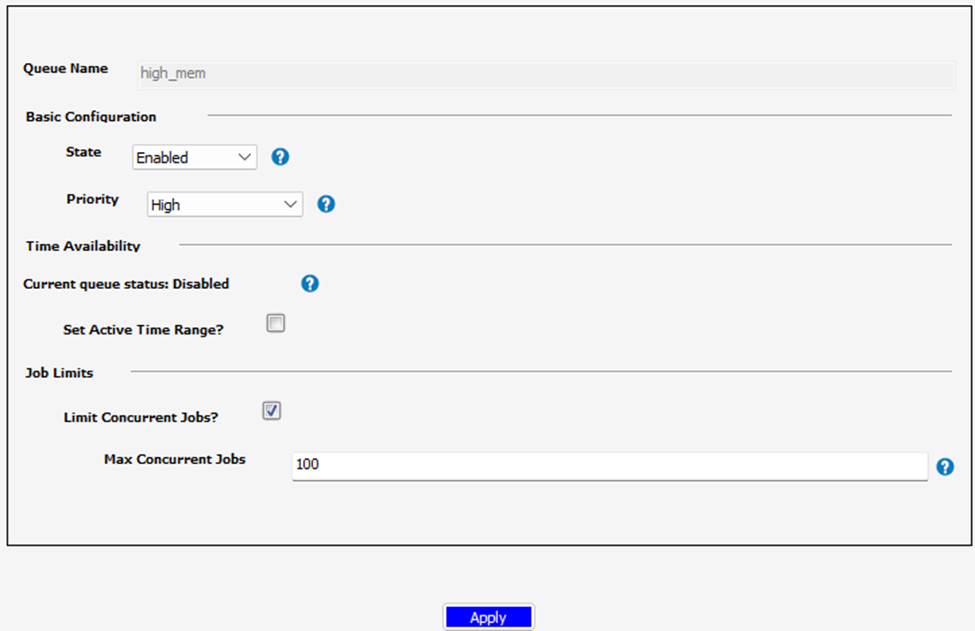The image size is (975, 631).
Task: Click the Apply button
Action: [488, 616]
